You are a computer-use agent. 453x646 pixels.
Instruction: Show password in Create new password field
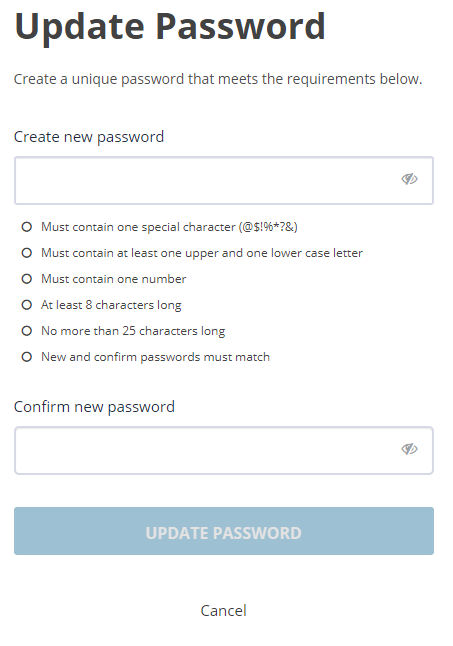[409, 179]
